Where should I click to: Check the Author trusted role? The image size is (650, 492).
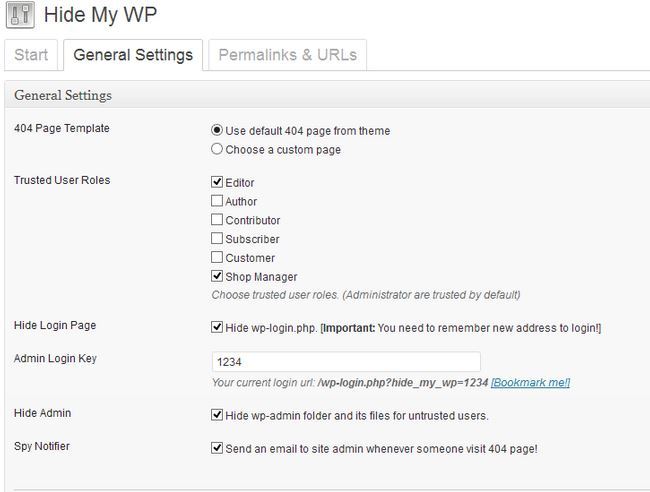(x=217, y=201)
